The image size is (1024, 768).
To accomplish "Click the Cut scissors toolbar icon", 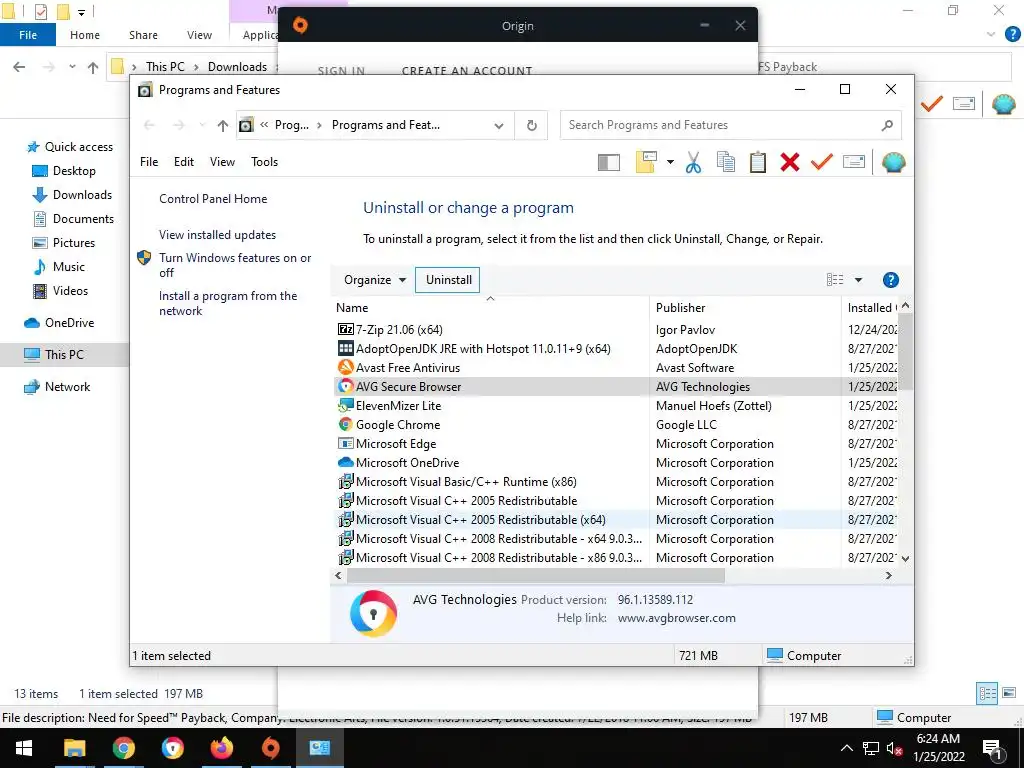I will coord(694,162).
